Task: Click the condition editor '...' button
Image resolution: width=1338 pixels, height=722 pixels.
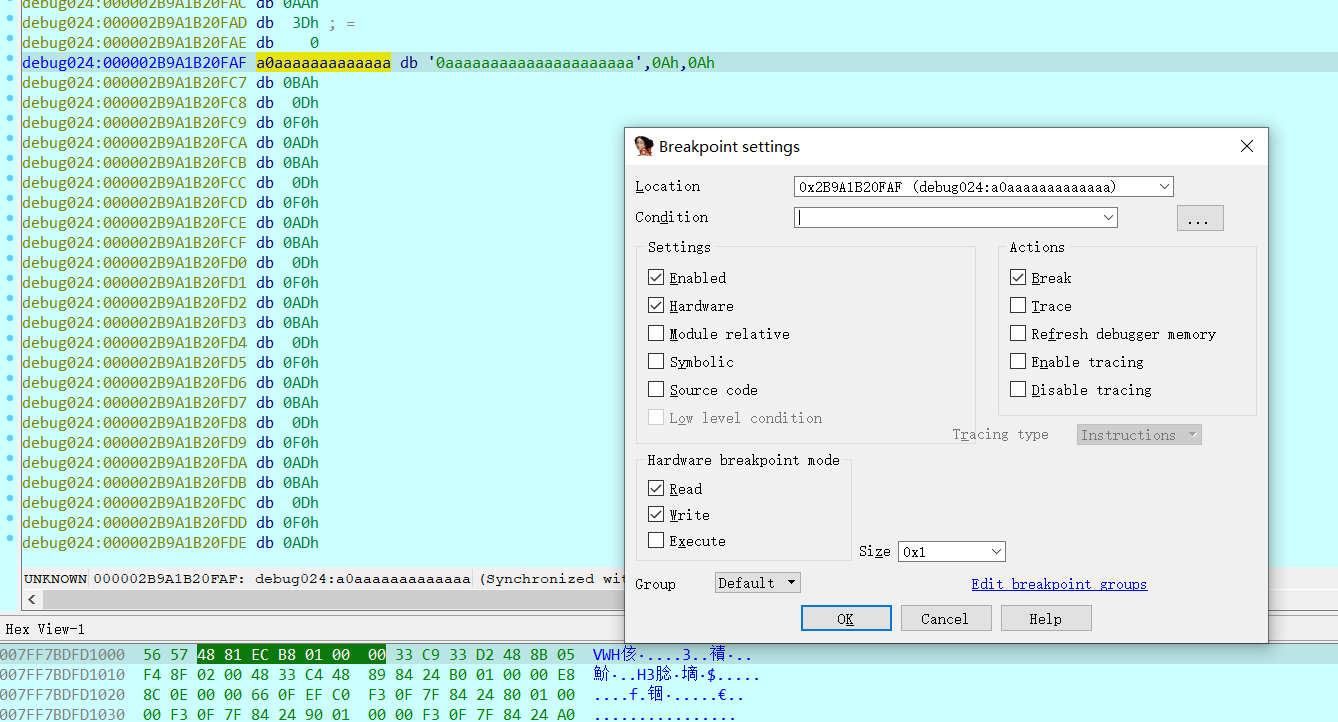Action: tap(1199, 218)
